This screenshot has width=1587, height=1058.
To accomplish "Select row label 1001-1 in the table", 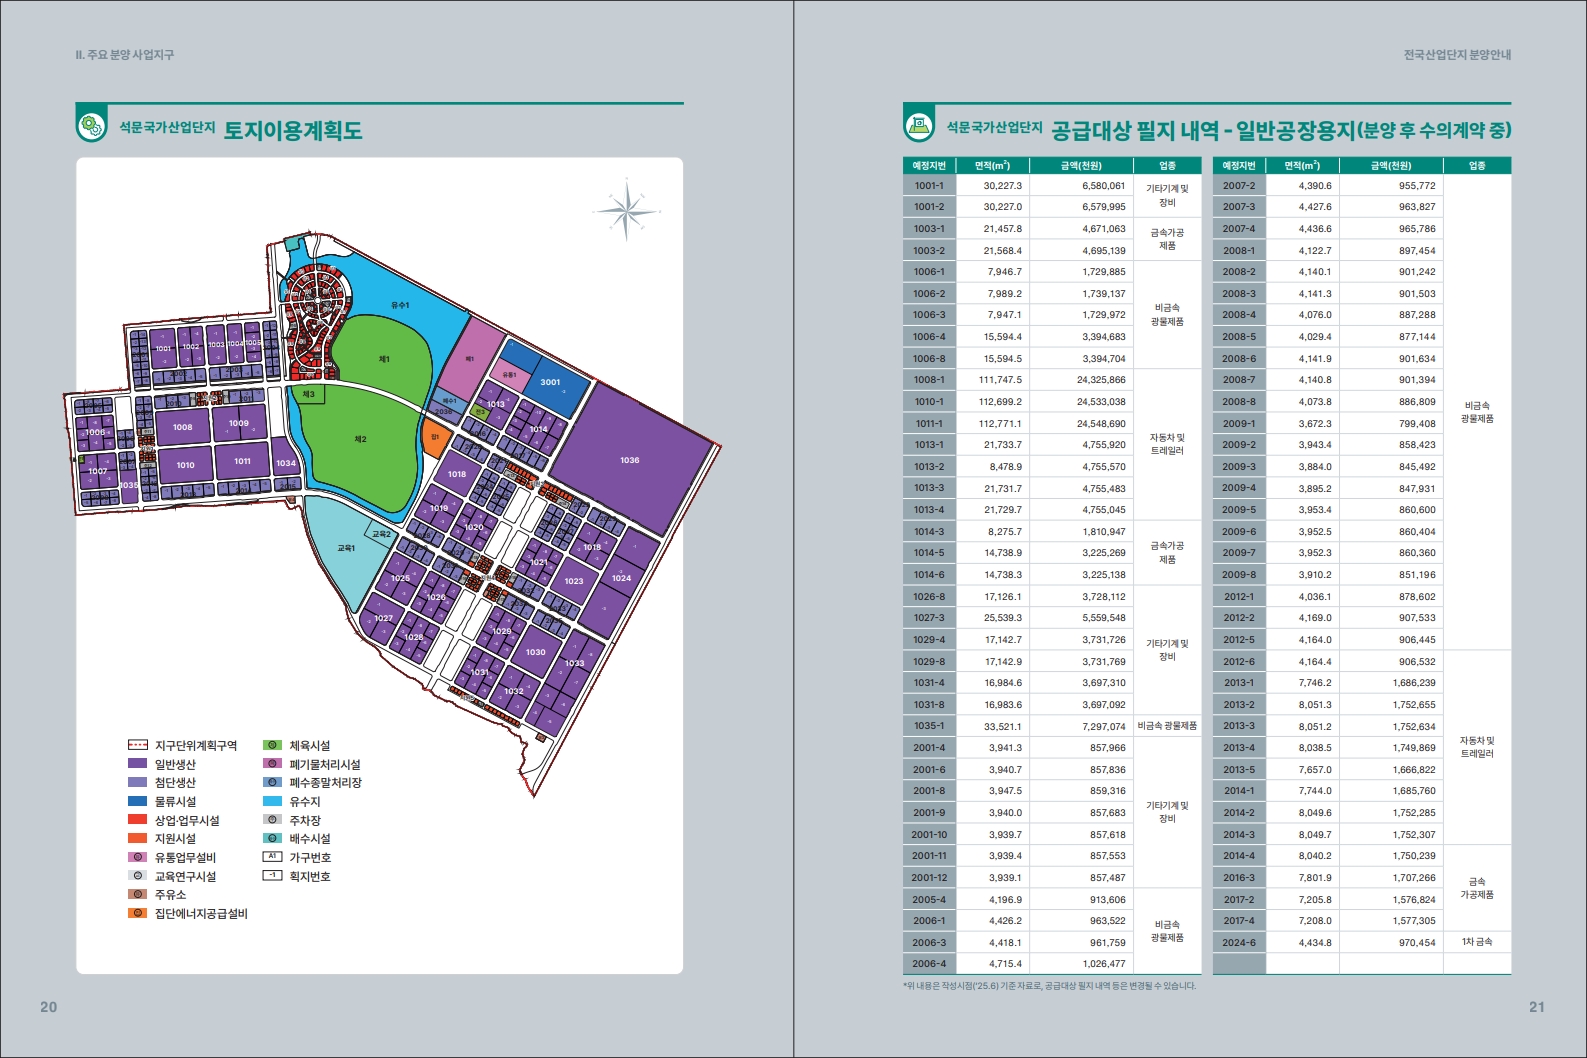I will coord(929,185).
